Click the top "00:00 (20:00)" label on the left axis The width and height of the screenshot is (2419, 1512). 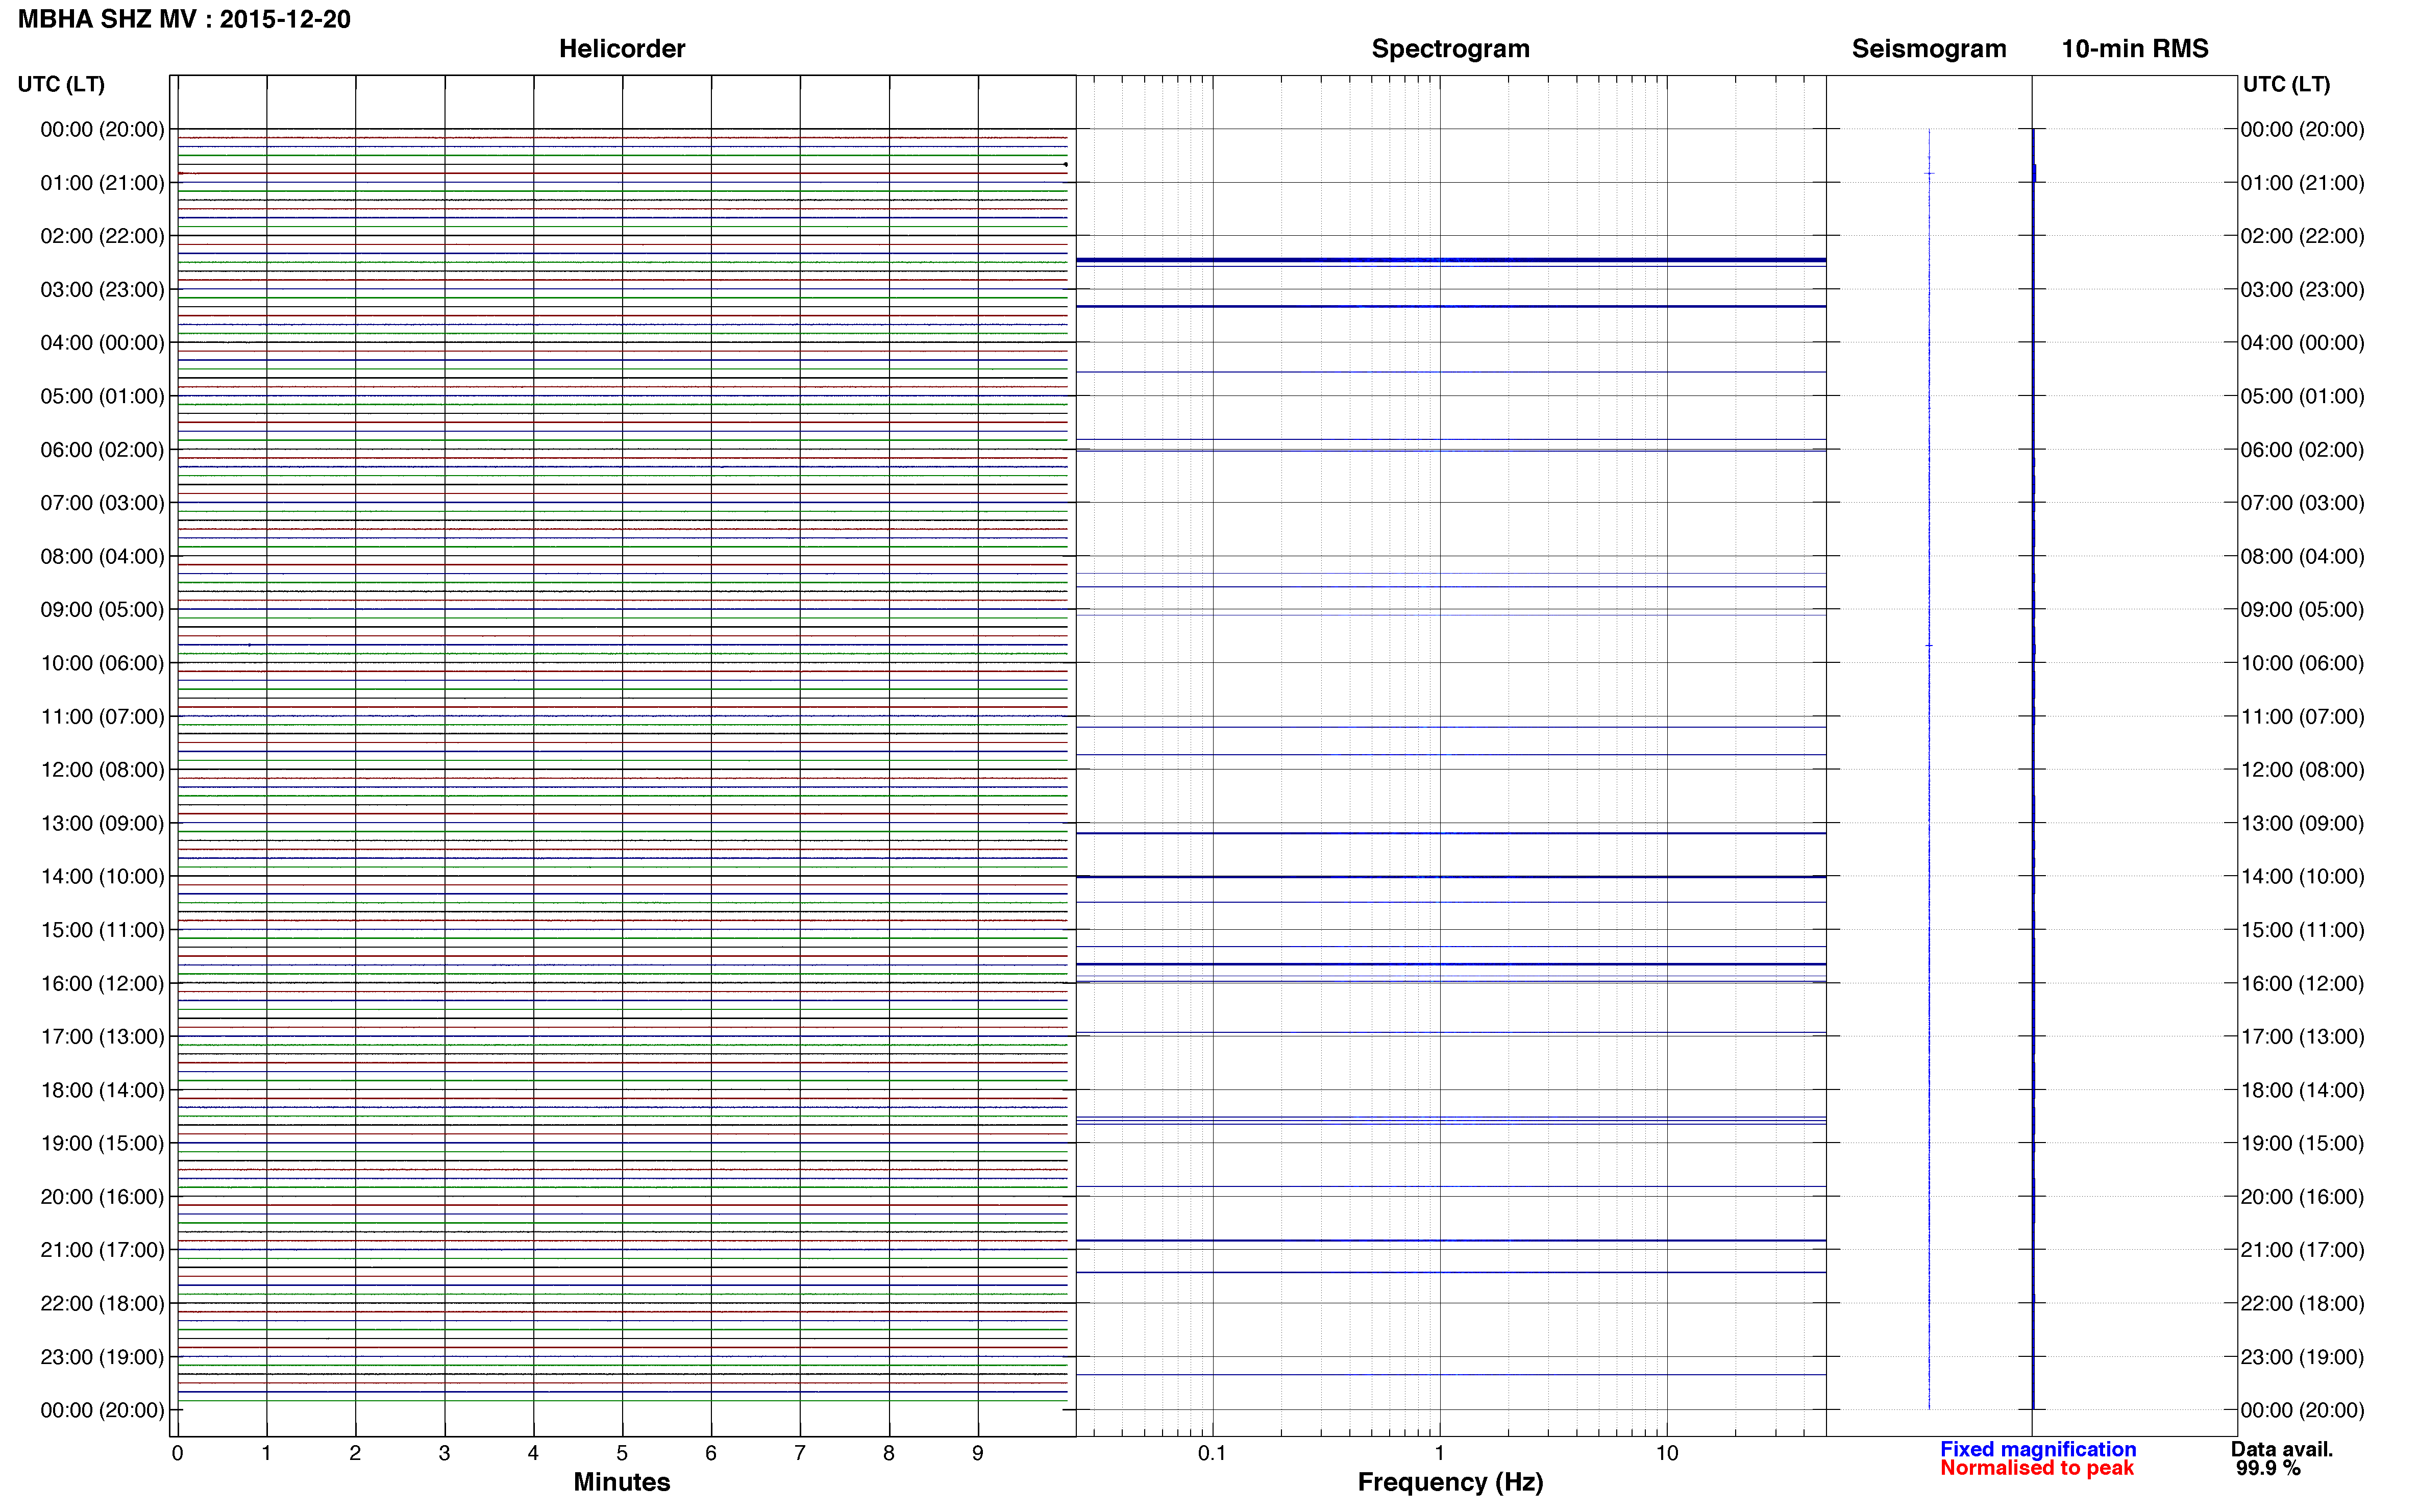click(x=102, y=129)
